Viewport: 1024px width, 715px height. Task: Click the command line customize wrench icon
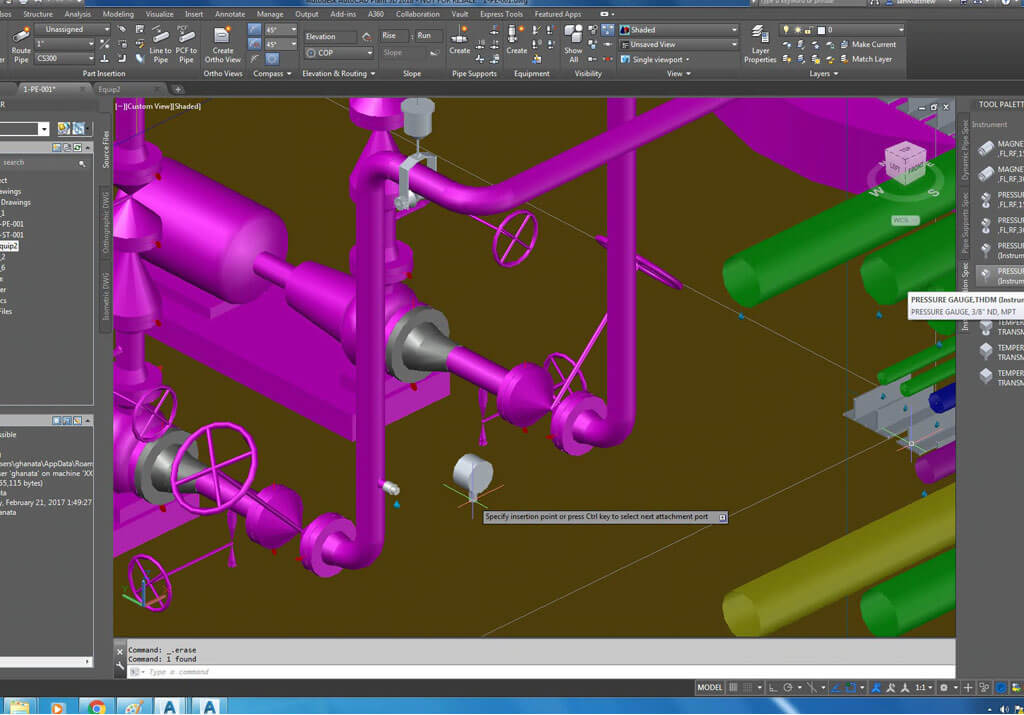point(120,666)
